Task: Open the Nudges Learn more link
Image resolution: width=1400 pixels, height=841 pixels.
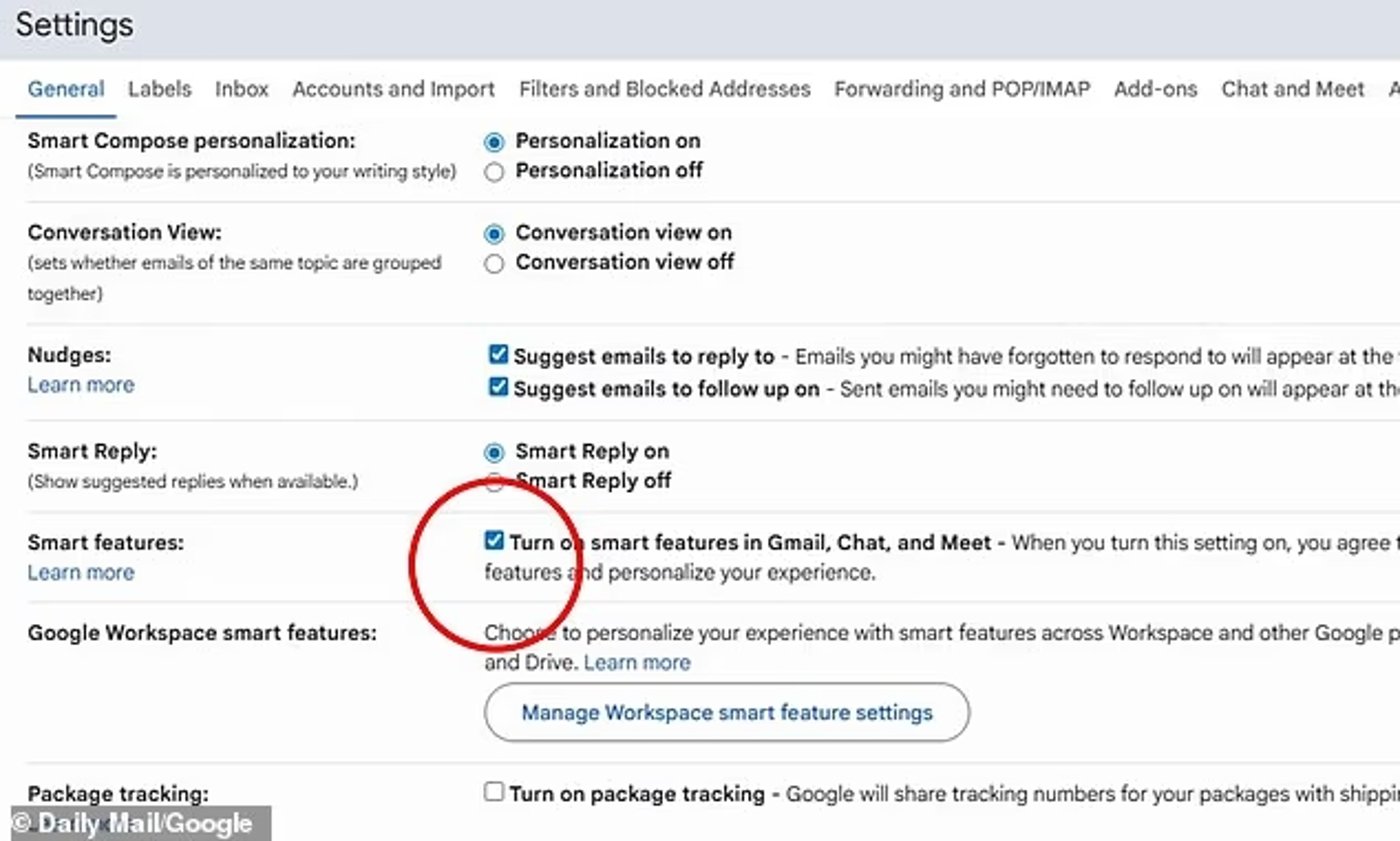Action: point(81,384)
